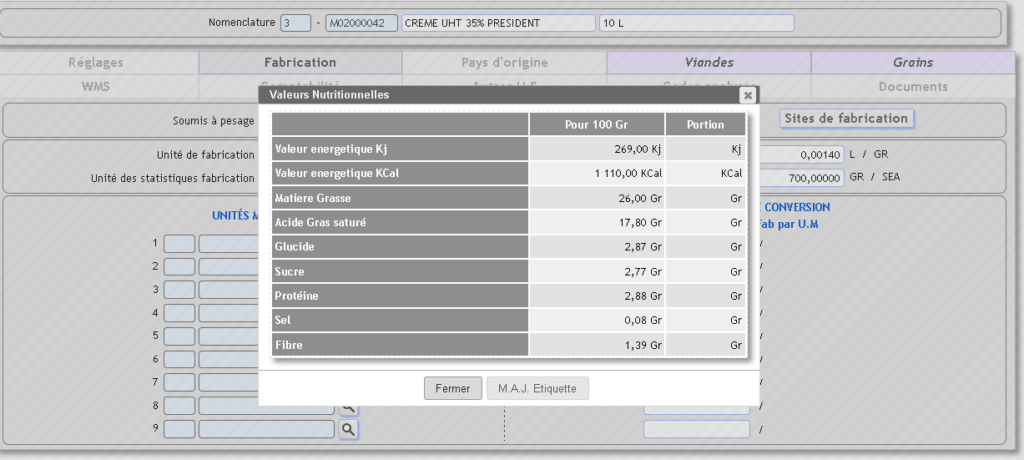Switch to the Réglages tab
Image resolution: width=1024 pixels, height=460 pixels.
click(96, 62)
